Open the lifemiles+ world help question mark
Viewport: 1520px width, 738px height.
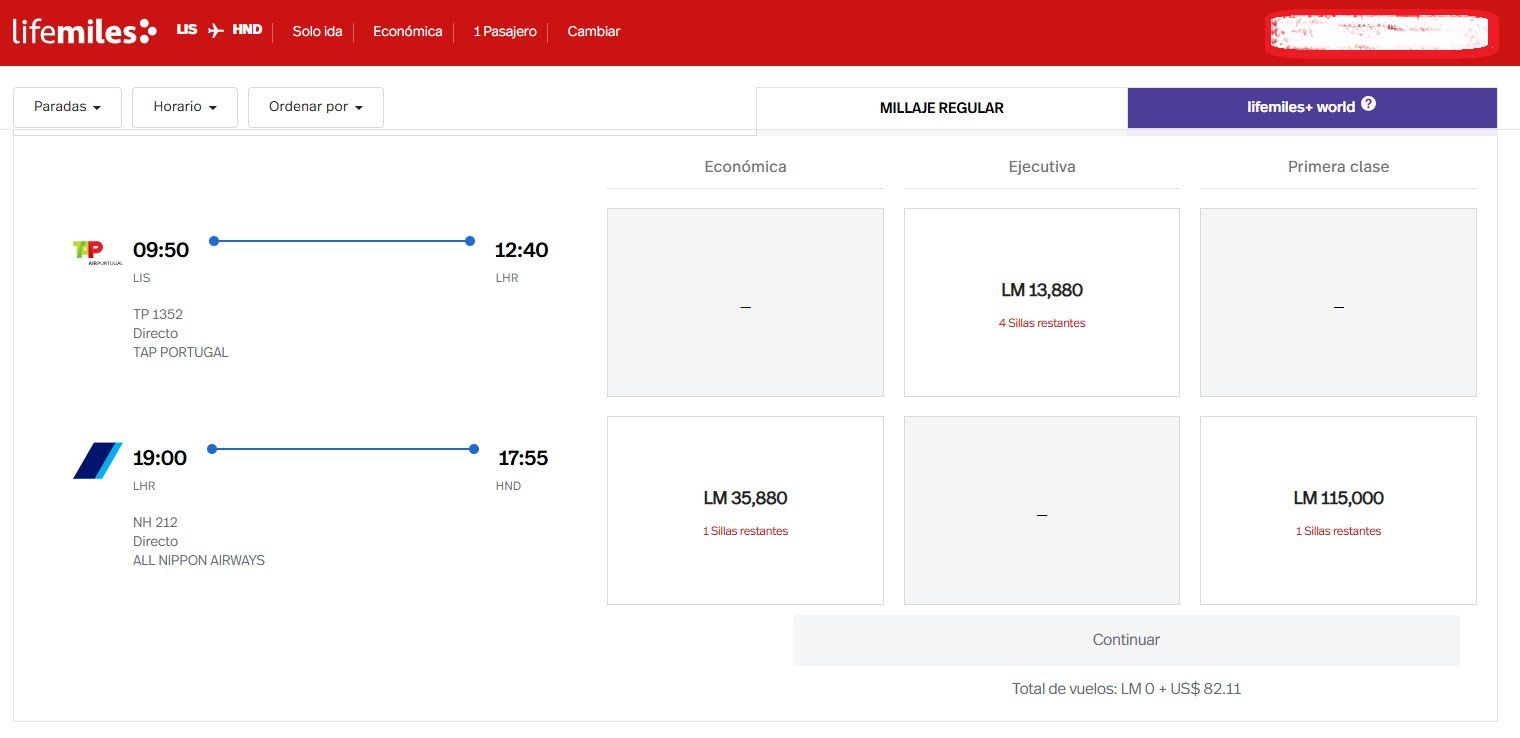click(1368, 104)
